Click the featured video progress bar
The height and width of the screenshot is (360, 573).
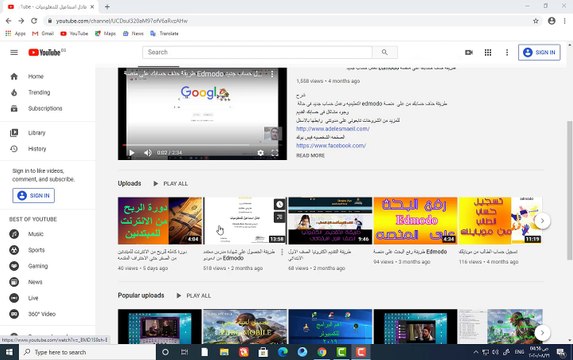202,145
